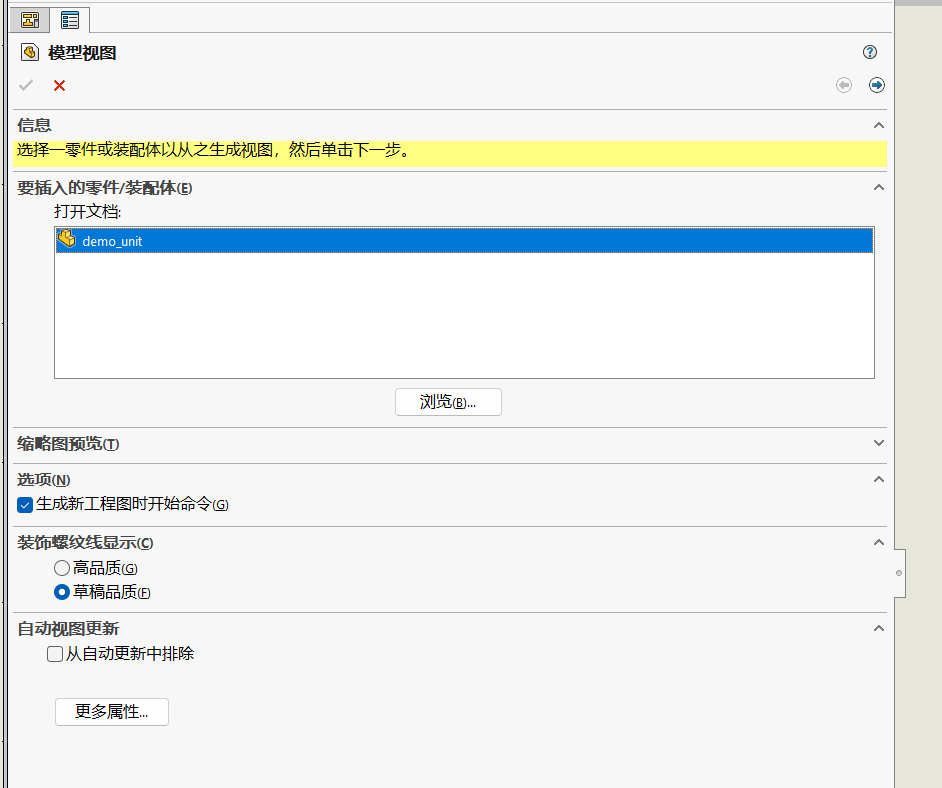Open the FeatureManager design tree tab
The height and width of the screenshot is (788, 942).
[30, 20]
